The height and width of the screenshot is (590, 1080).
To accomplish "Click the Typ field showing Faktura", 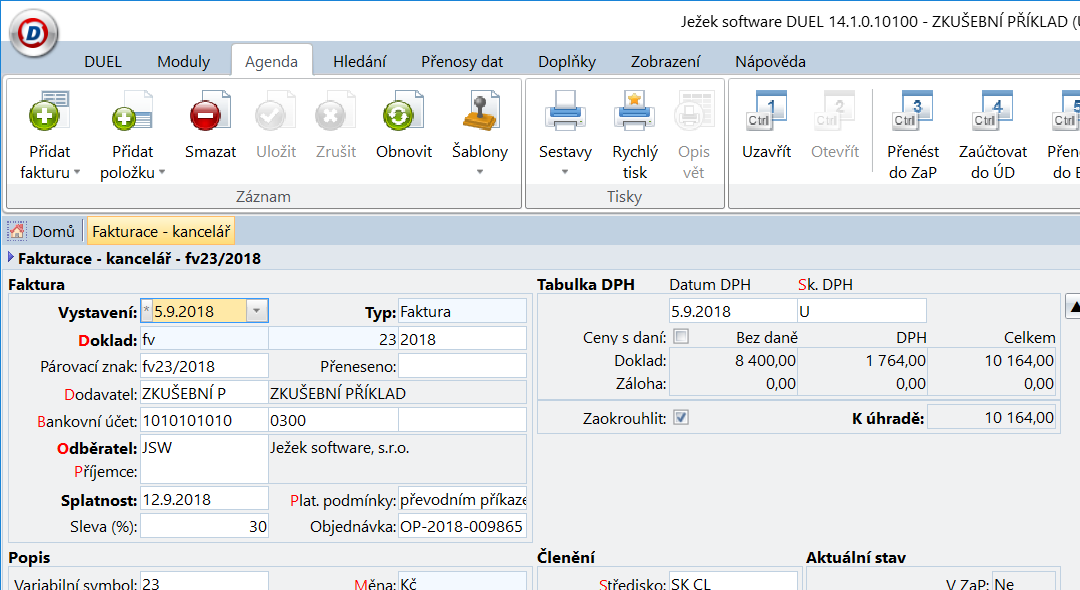I will tap(462, 311).
